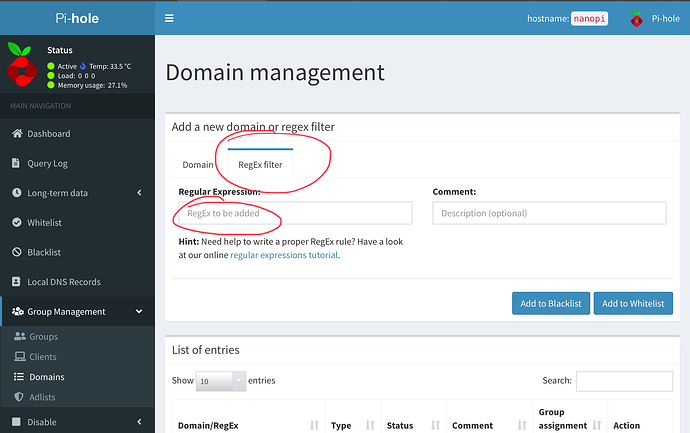
Task: Click the Long-term data clock icon
Action: 16,193
